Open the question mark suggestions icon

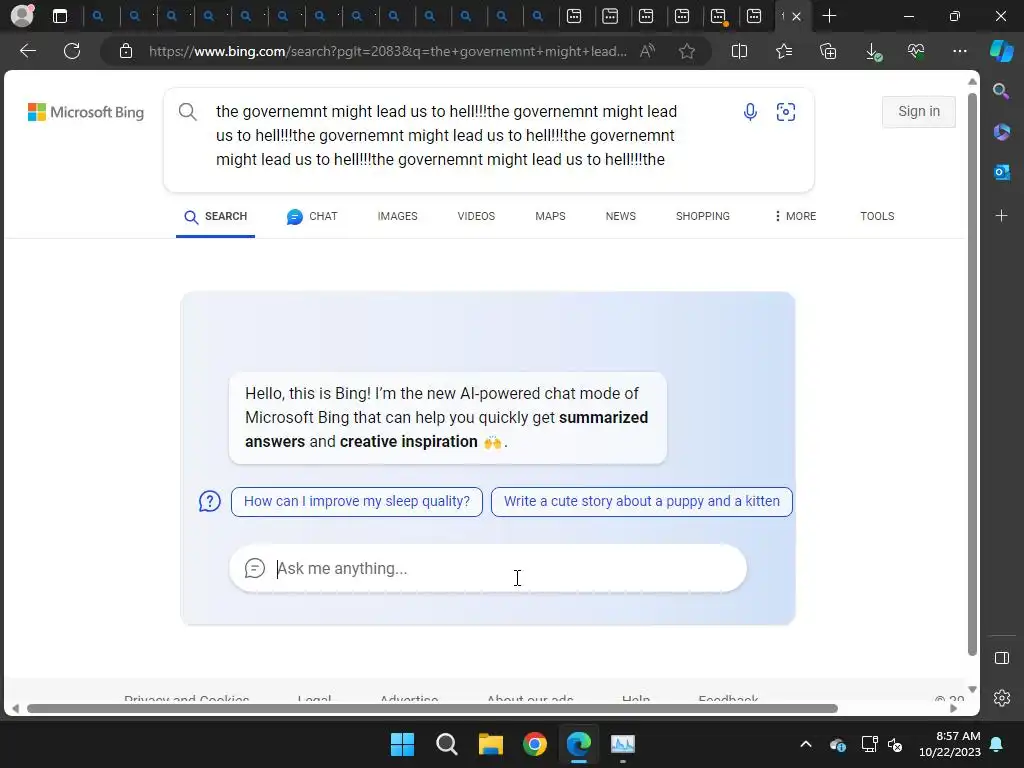pyautogui.click(x=210, y=502)
